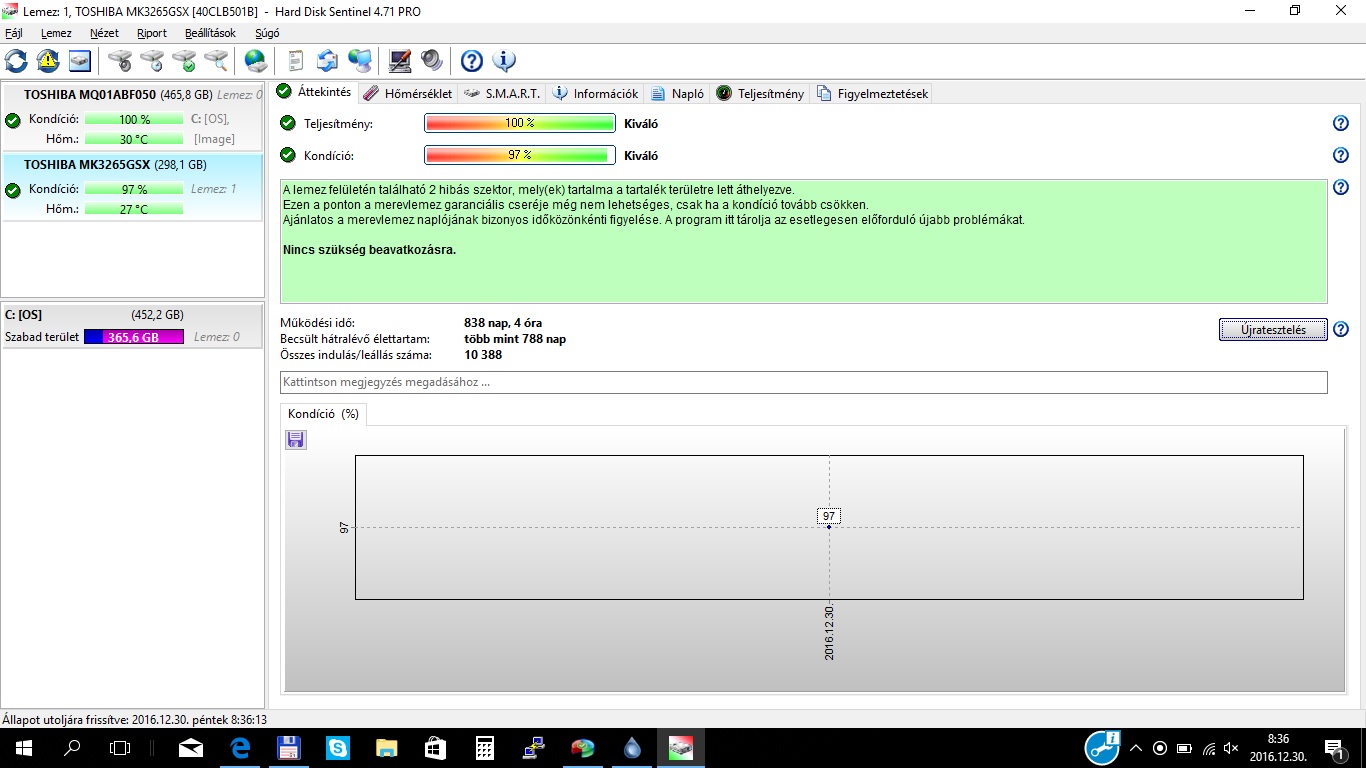Select TOSHIBA MQ01ABF050 disk in list
This screenshot has height=768, width=1366.
click(133, 117)
